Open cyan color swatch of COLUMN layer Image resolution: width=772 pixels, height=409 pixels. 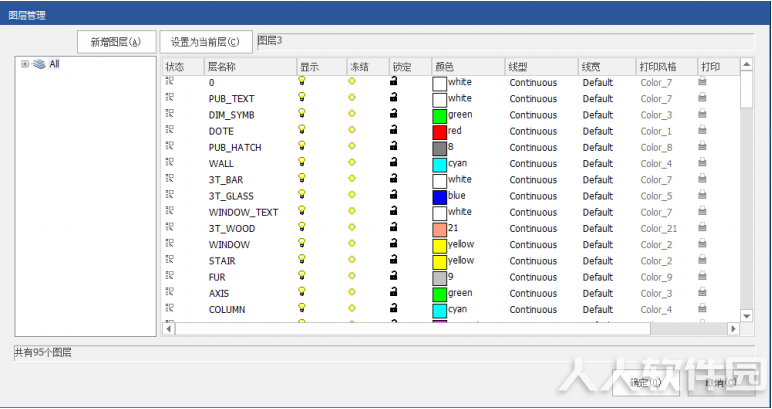point(440,312)
